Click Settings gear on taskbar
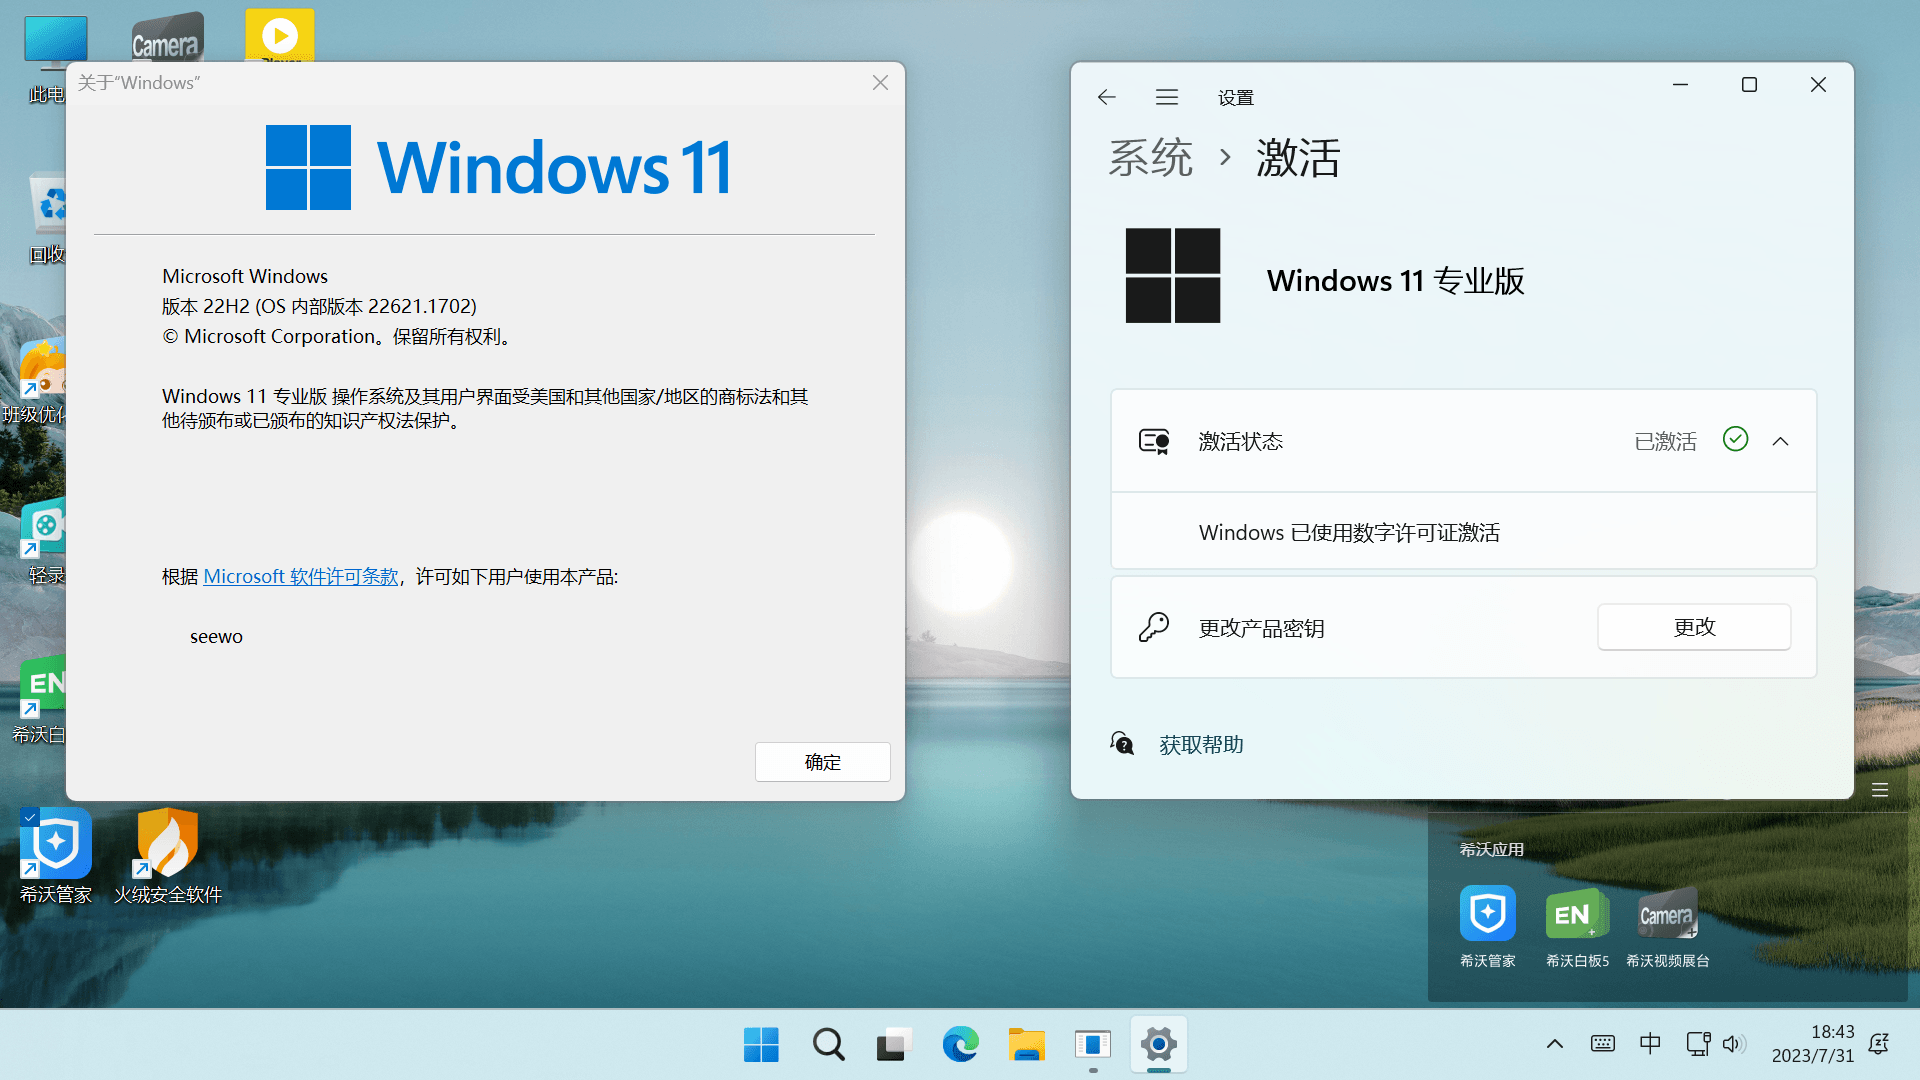Image resolution: width=1920 pixels, height=1080 pixels. coord(1159,1045)
